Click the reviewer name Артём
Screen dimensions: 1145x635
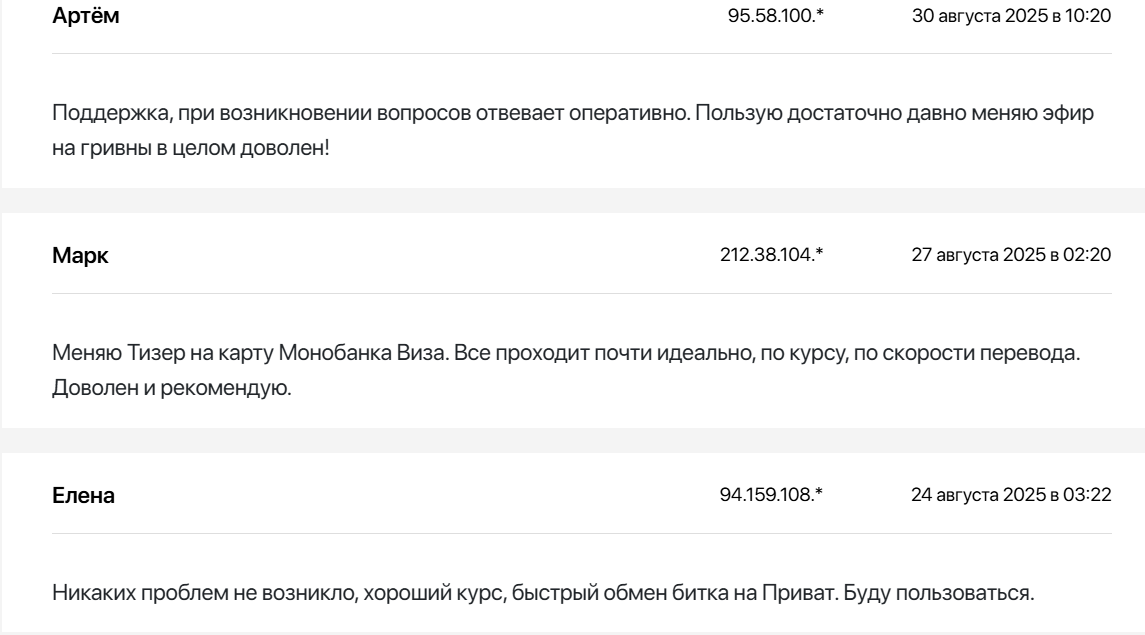tap(85, 16)
